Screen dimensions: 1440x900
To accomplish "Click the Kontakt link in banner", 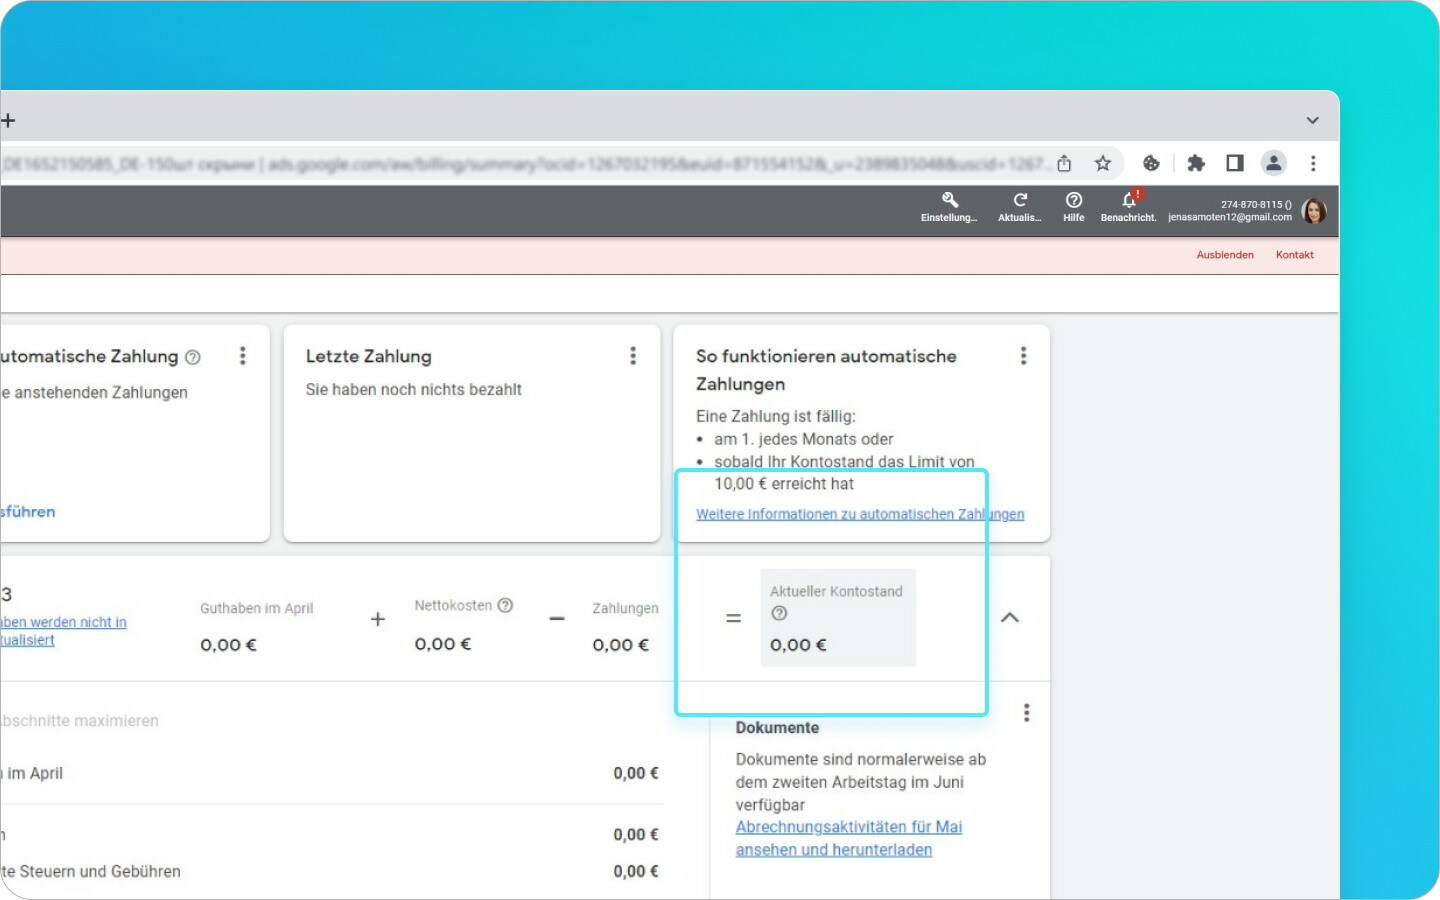I will [x=1295, y=255].
